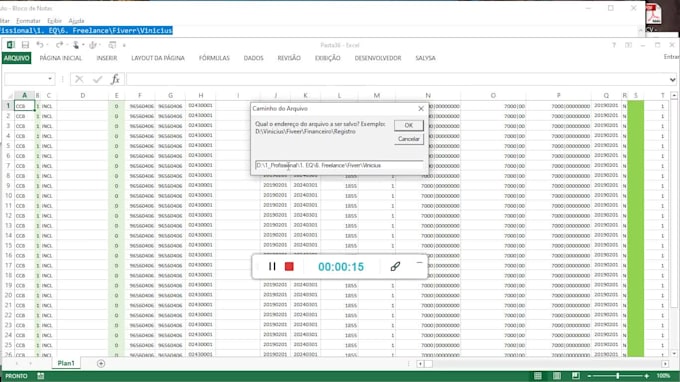Open the customize quick access toolbar arrow
Viewport: 680px width, 382px height.
click(124, 45)
